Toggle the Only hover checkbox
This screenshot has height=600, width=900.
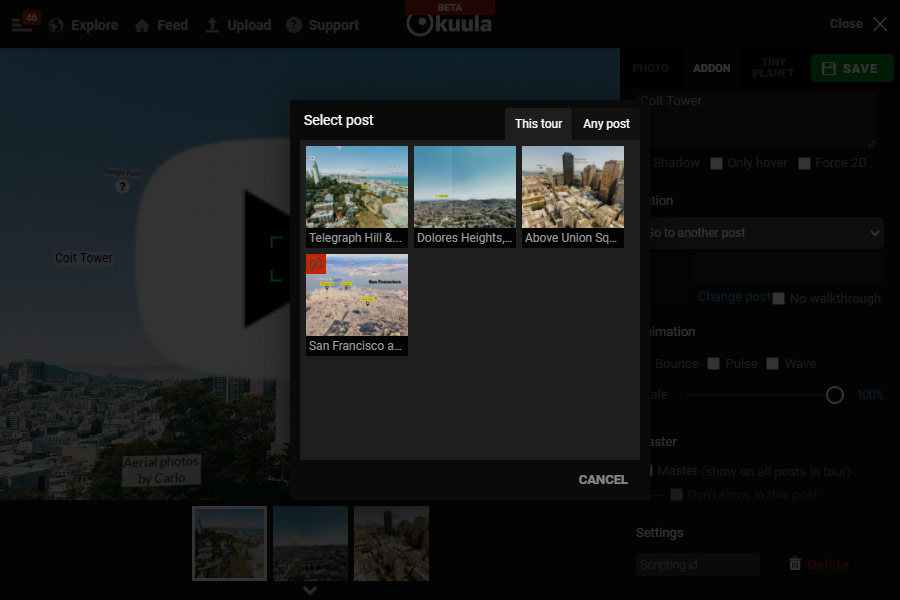pos(716,164)
